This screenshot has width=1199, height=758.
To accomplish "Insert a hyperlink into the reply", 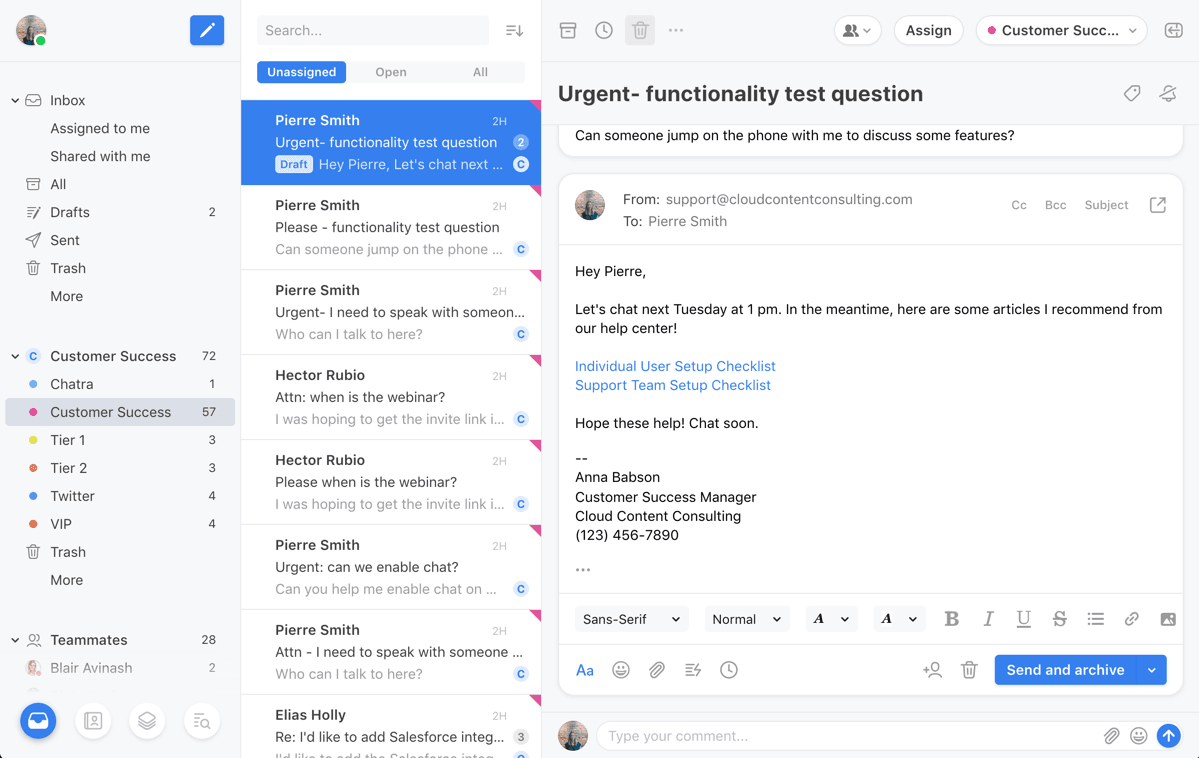I will point(1131,619).
